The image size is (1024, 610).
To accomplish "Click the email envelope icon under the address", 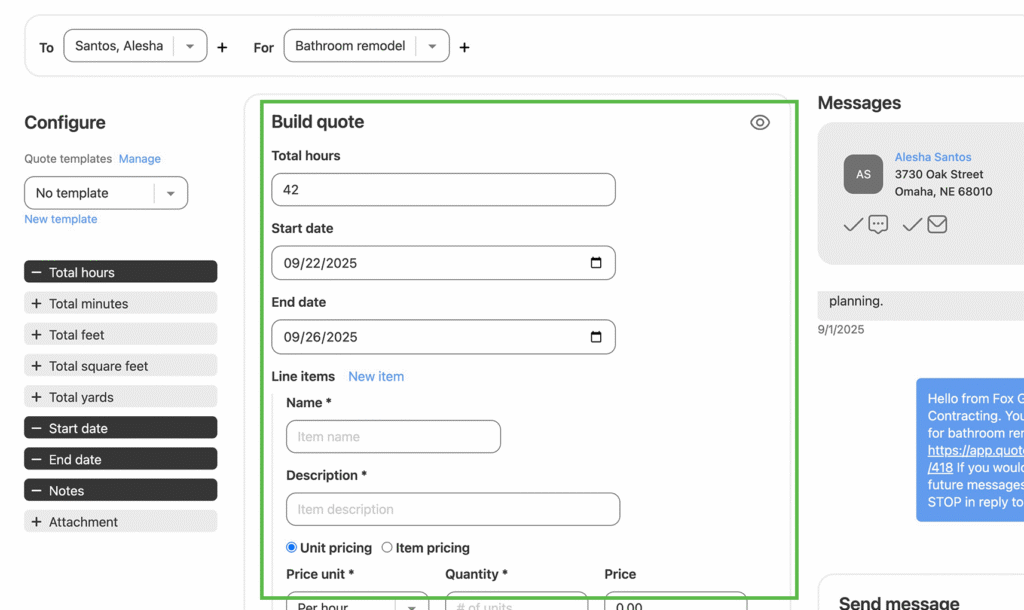I will (937, 225).
